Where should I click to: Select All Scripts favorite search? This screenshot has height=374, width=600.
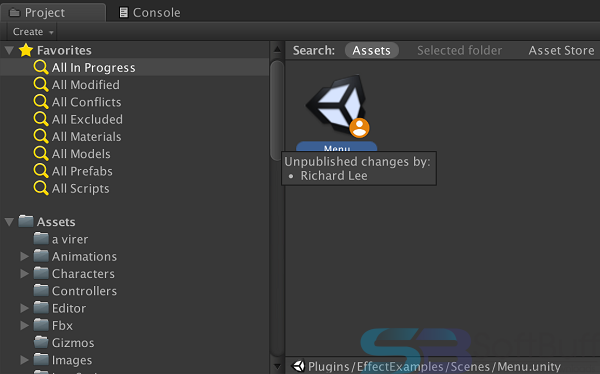click(80, 188)
